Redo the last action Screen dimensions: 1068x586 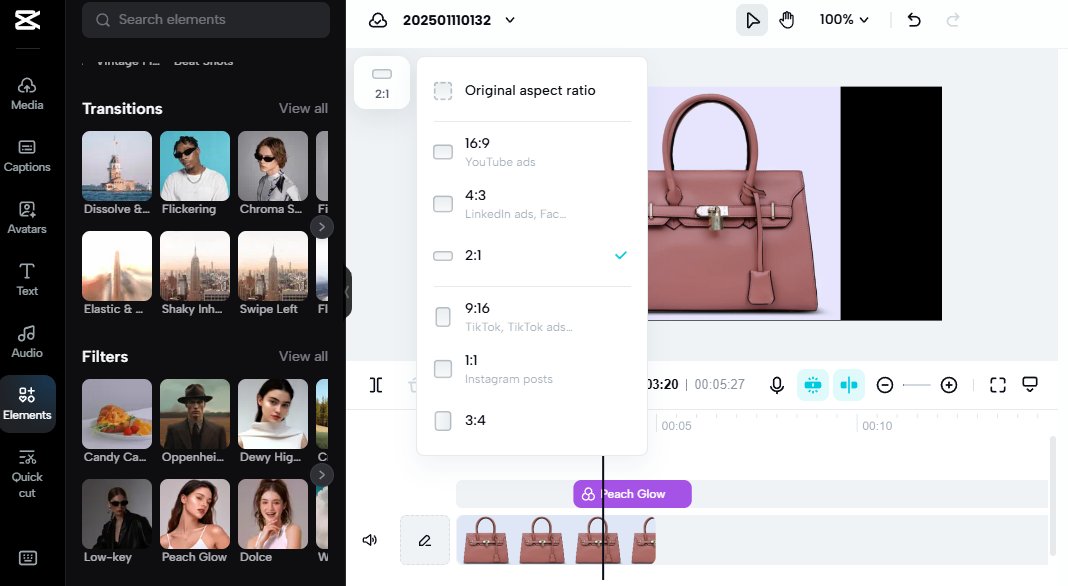pos(953,20)
